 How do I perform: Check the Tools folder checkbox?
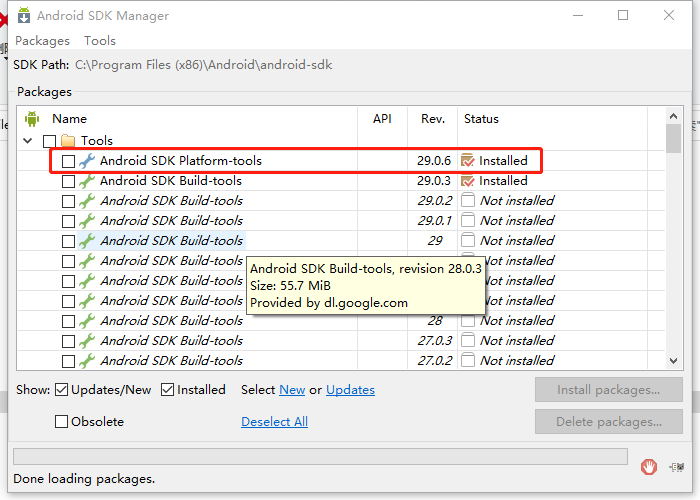[x=49, y=141]
